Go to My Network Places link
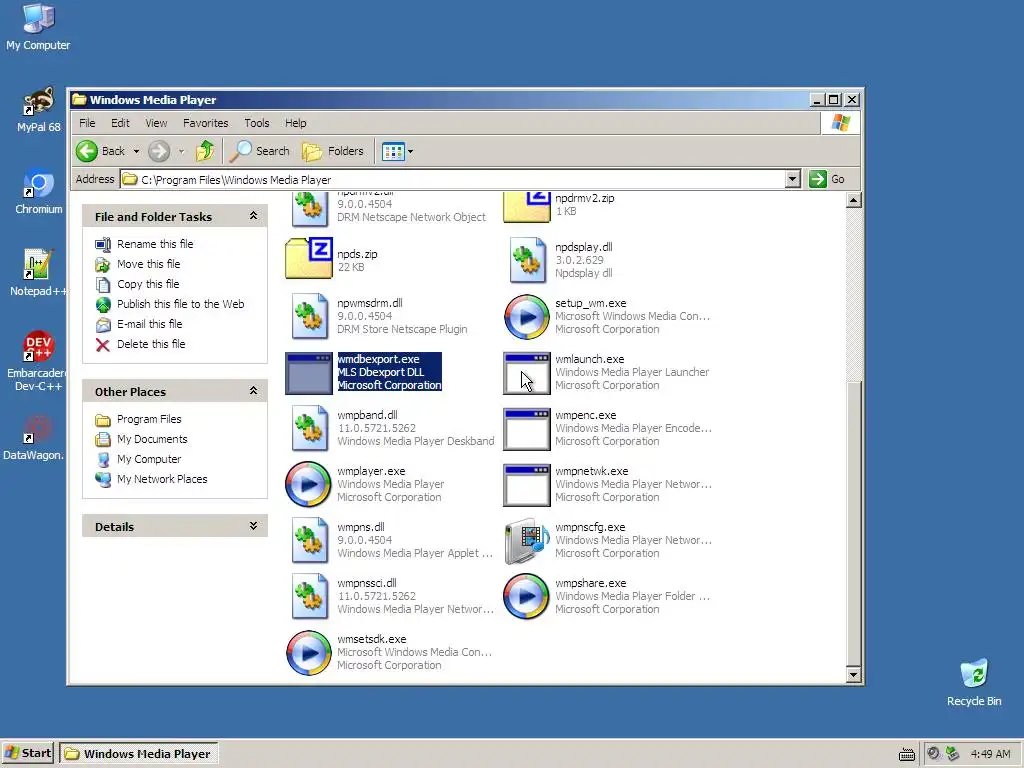The height and width of the screenshot is (768, 1024). click(x=162, y=479)
